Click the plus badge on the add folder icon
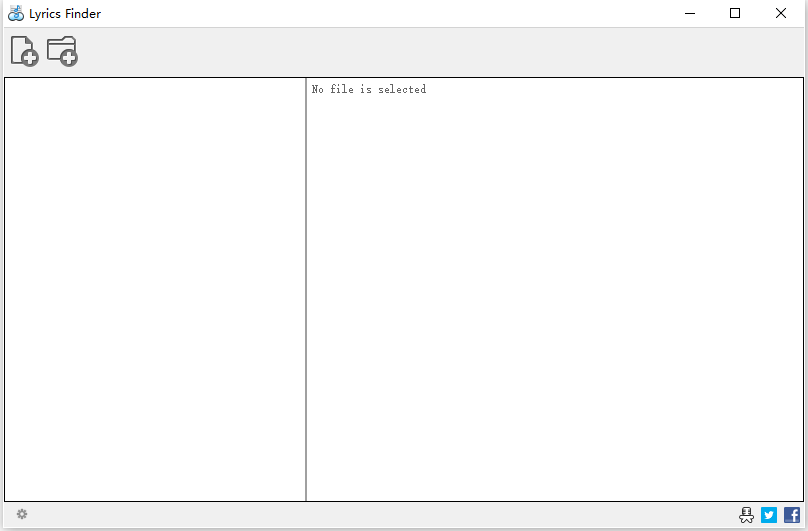Viewport: 808px width, 531px height. coord(69,58)
